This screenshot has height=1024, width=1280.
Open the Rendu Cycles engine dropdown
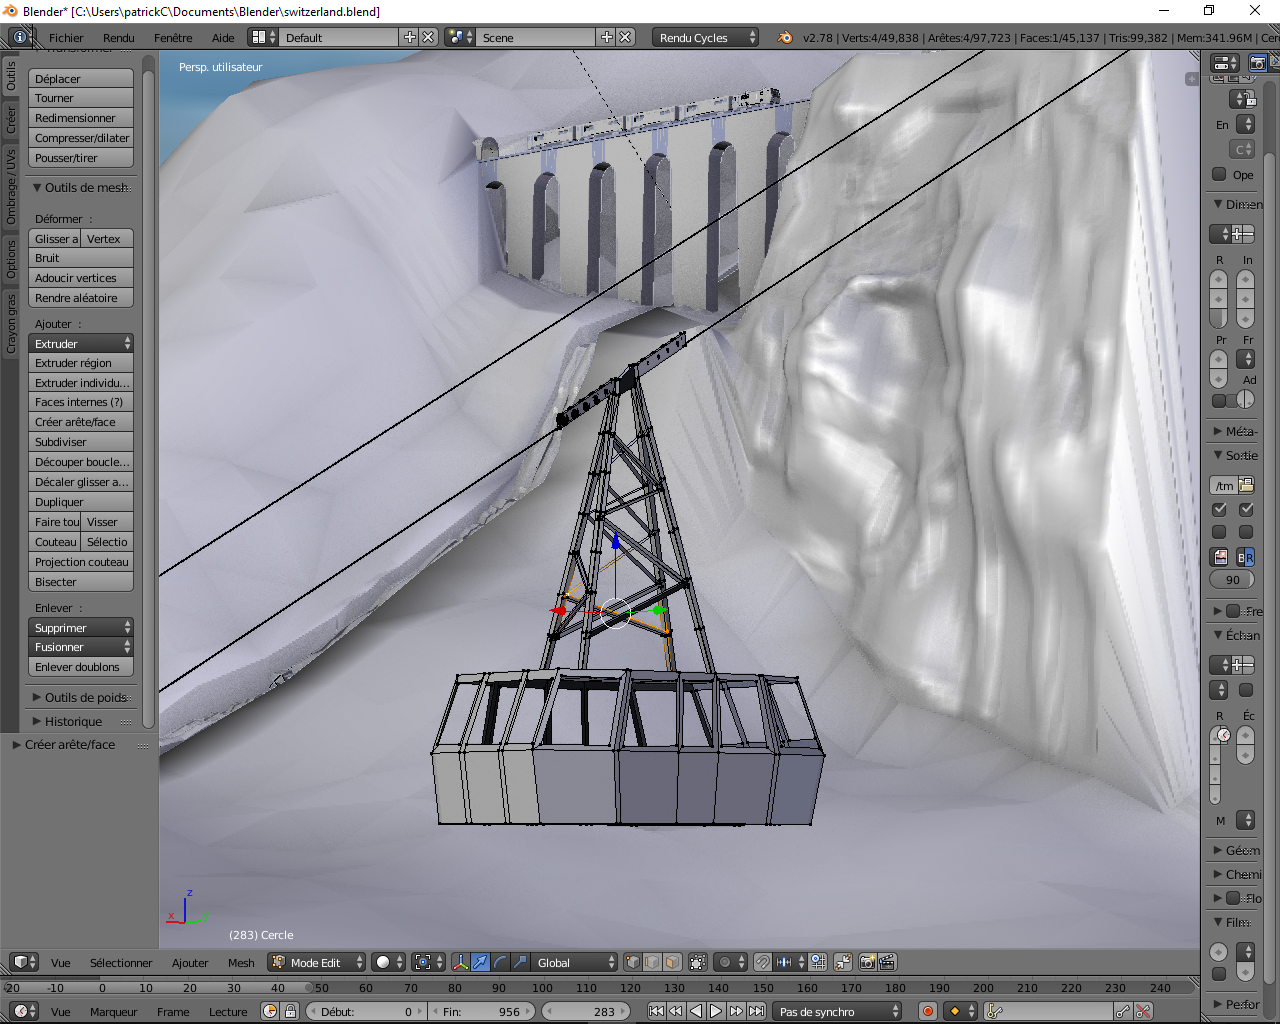tap(706, 37)
